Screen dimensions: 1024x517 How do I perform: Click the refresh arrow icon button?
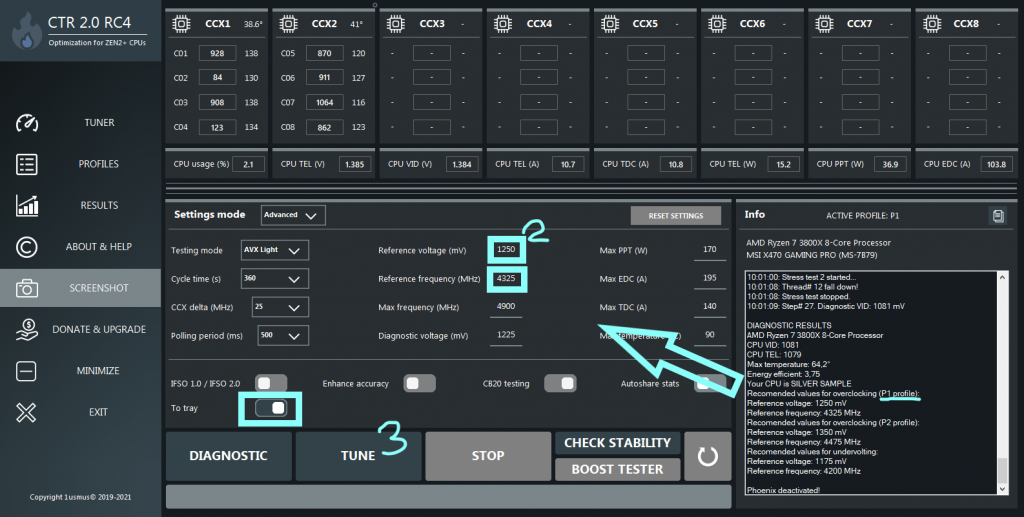click(x=708, y=456)
